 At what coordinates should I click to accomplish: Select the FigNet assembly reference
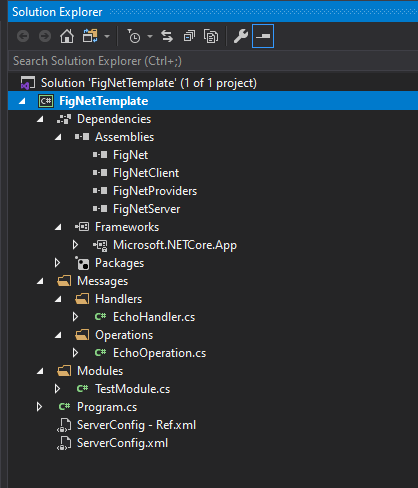tap(131, 155)
